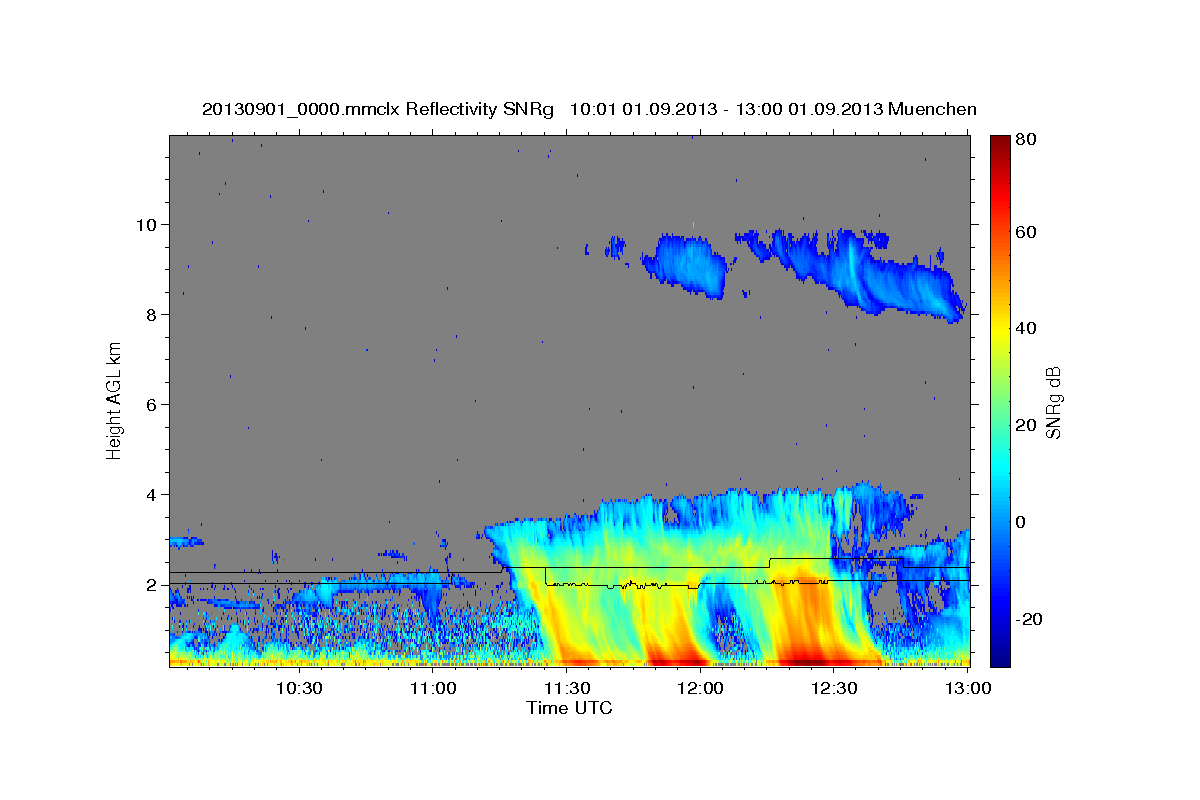The height and width of the screenshot is (800, 1200).
Task: Click the height tick label 10
Action: point(148,224)
